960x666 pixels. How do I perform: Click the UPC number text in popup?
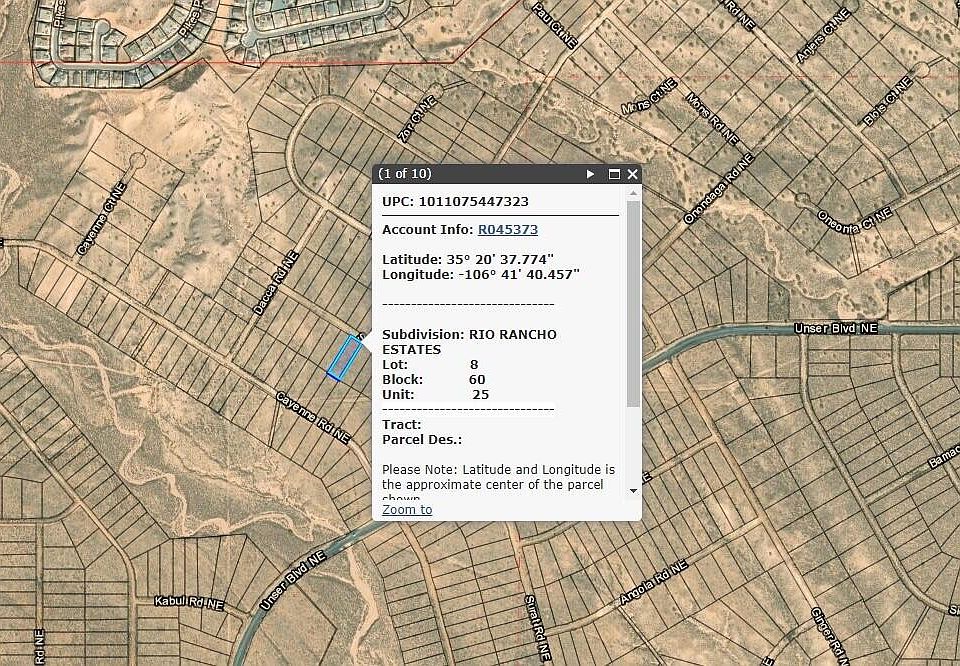click(x=473, y=201)
